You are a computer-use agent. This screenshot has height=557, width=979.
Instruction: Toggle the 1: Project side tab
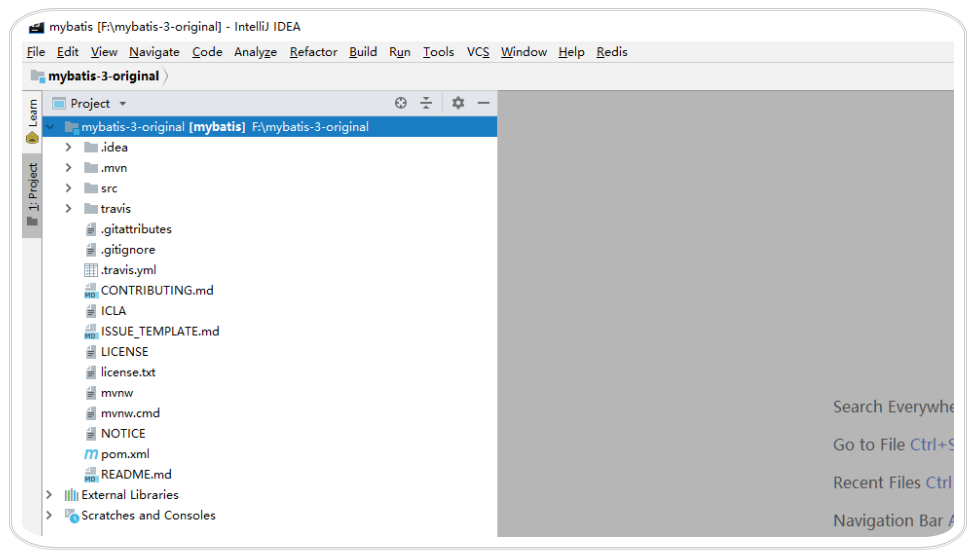point(32,195)
